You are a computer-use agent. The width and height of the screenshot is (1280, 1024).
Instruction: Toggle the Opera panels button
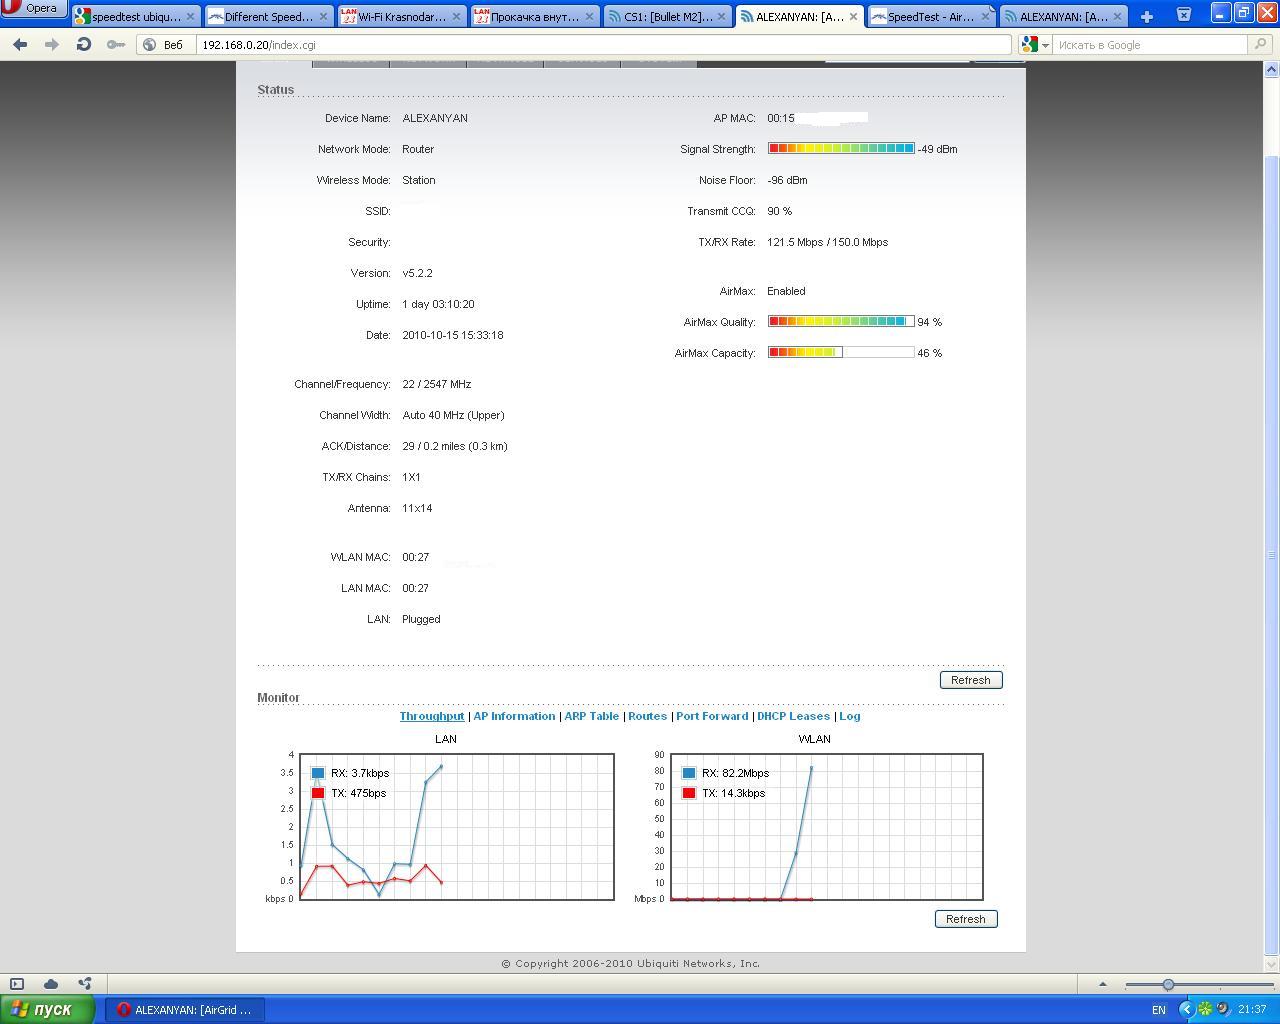pyautogui.click(x=17, y=984)
